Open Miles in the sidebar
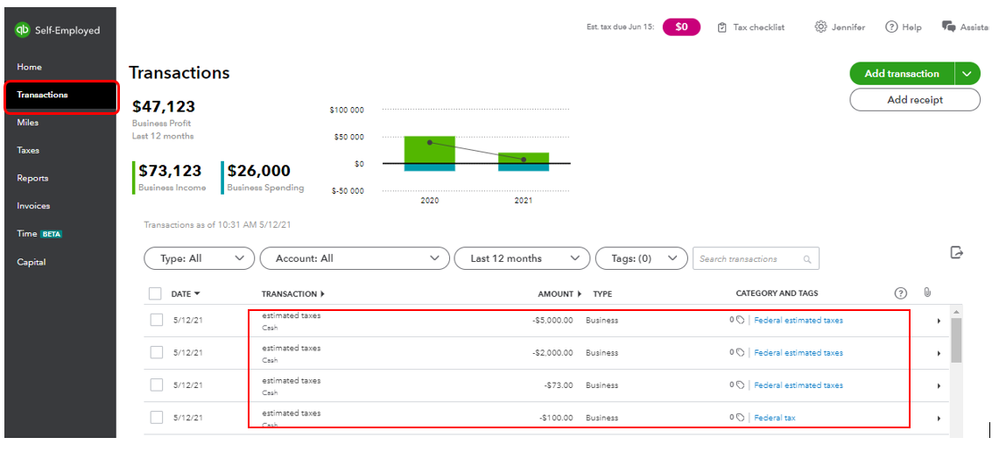 click(x=27, y=122)
